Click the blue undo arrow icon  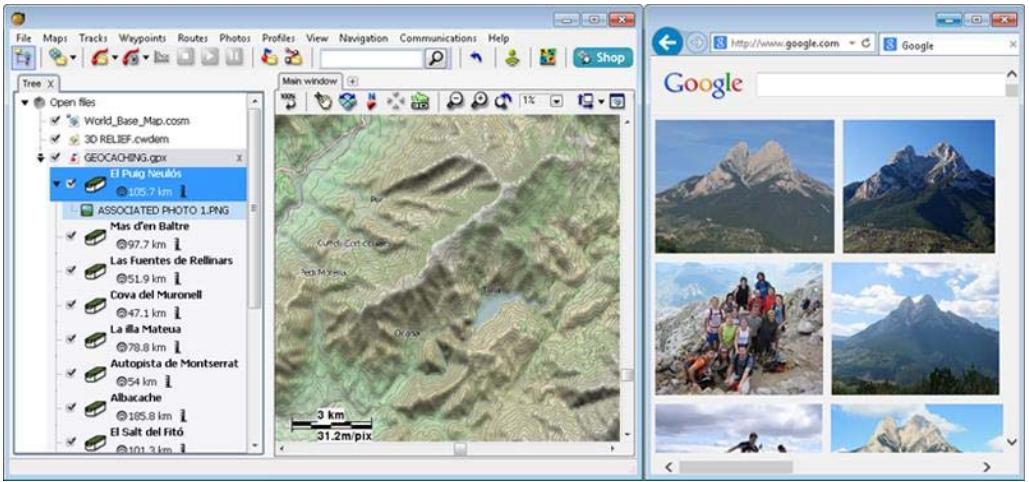tap(476, 59)
